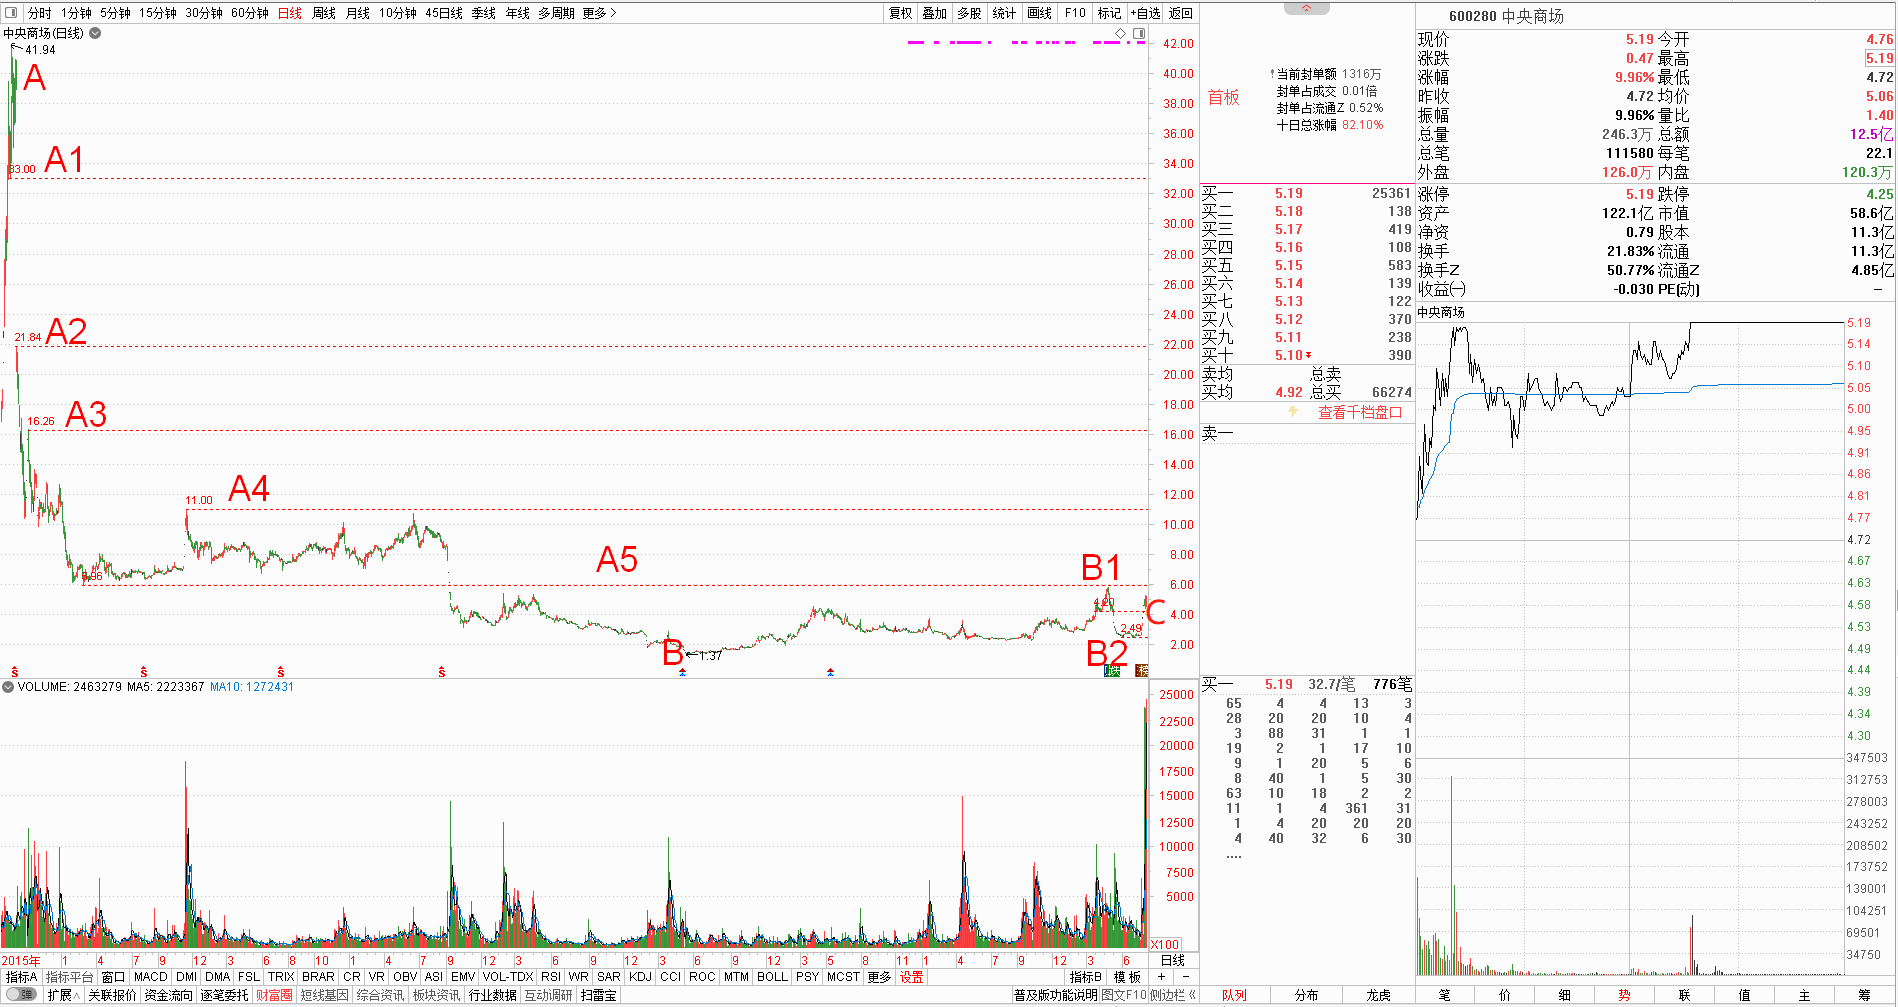Open indicator 设置 settings
This screenshot has width=1898, height=1007.
tap(911, 977)
